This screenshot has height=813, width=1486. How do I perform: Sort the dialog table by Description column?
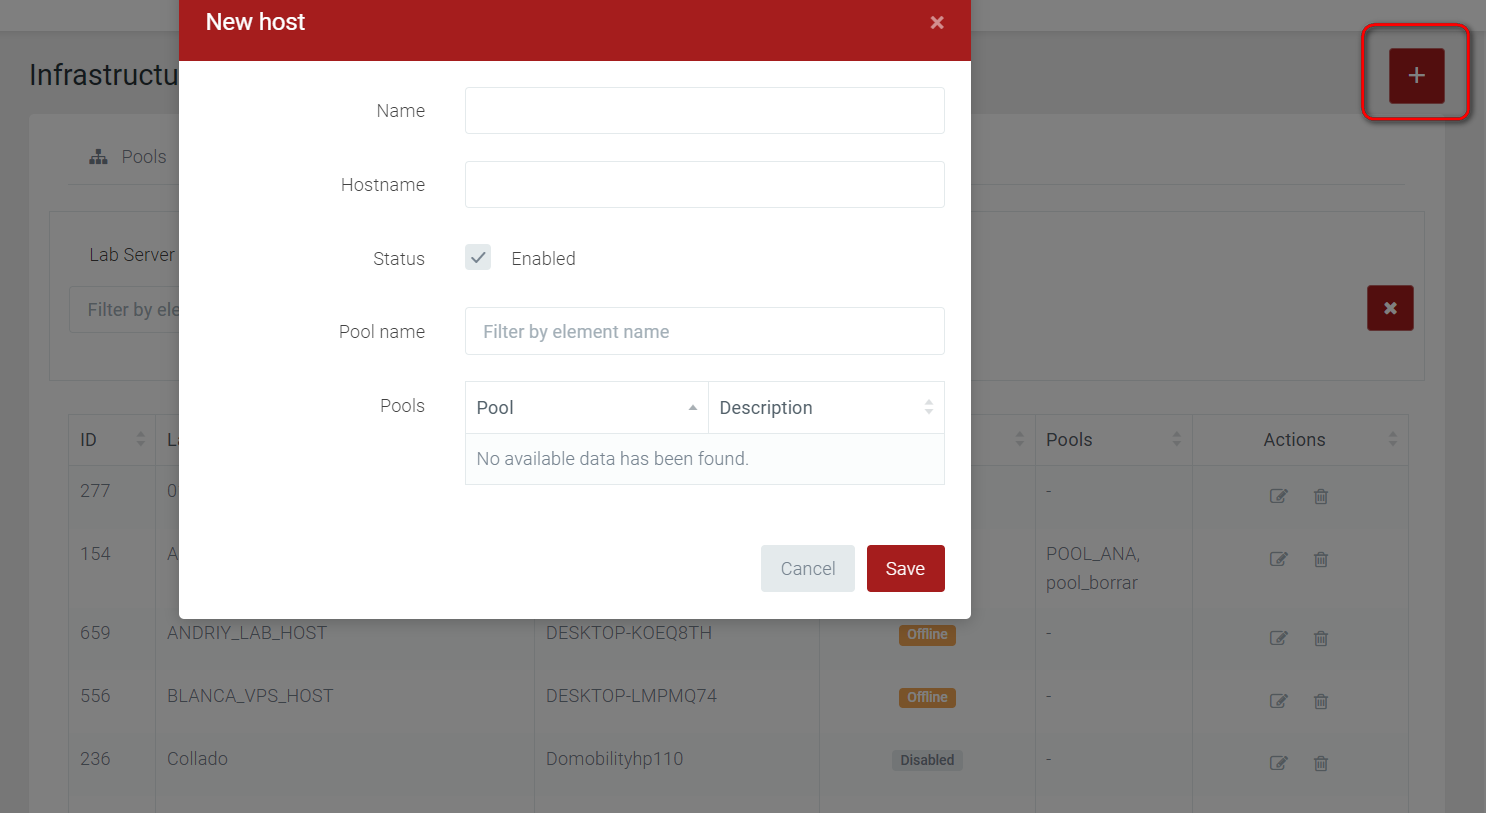(825, 408)
